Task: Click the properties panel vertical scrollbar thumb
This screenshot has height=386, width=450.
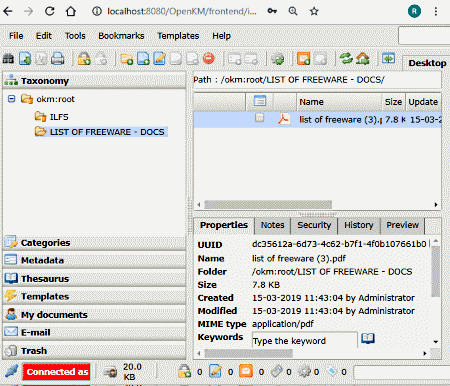Action: pyautogui.click(x=435, y=271)
